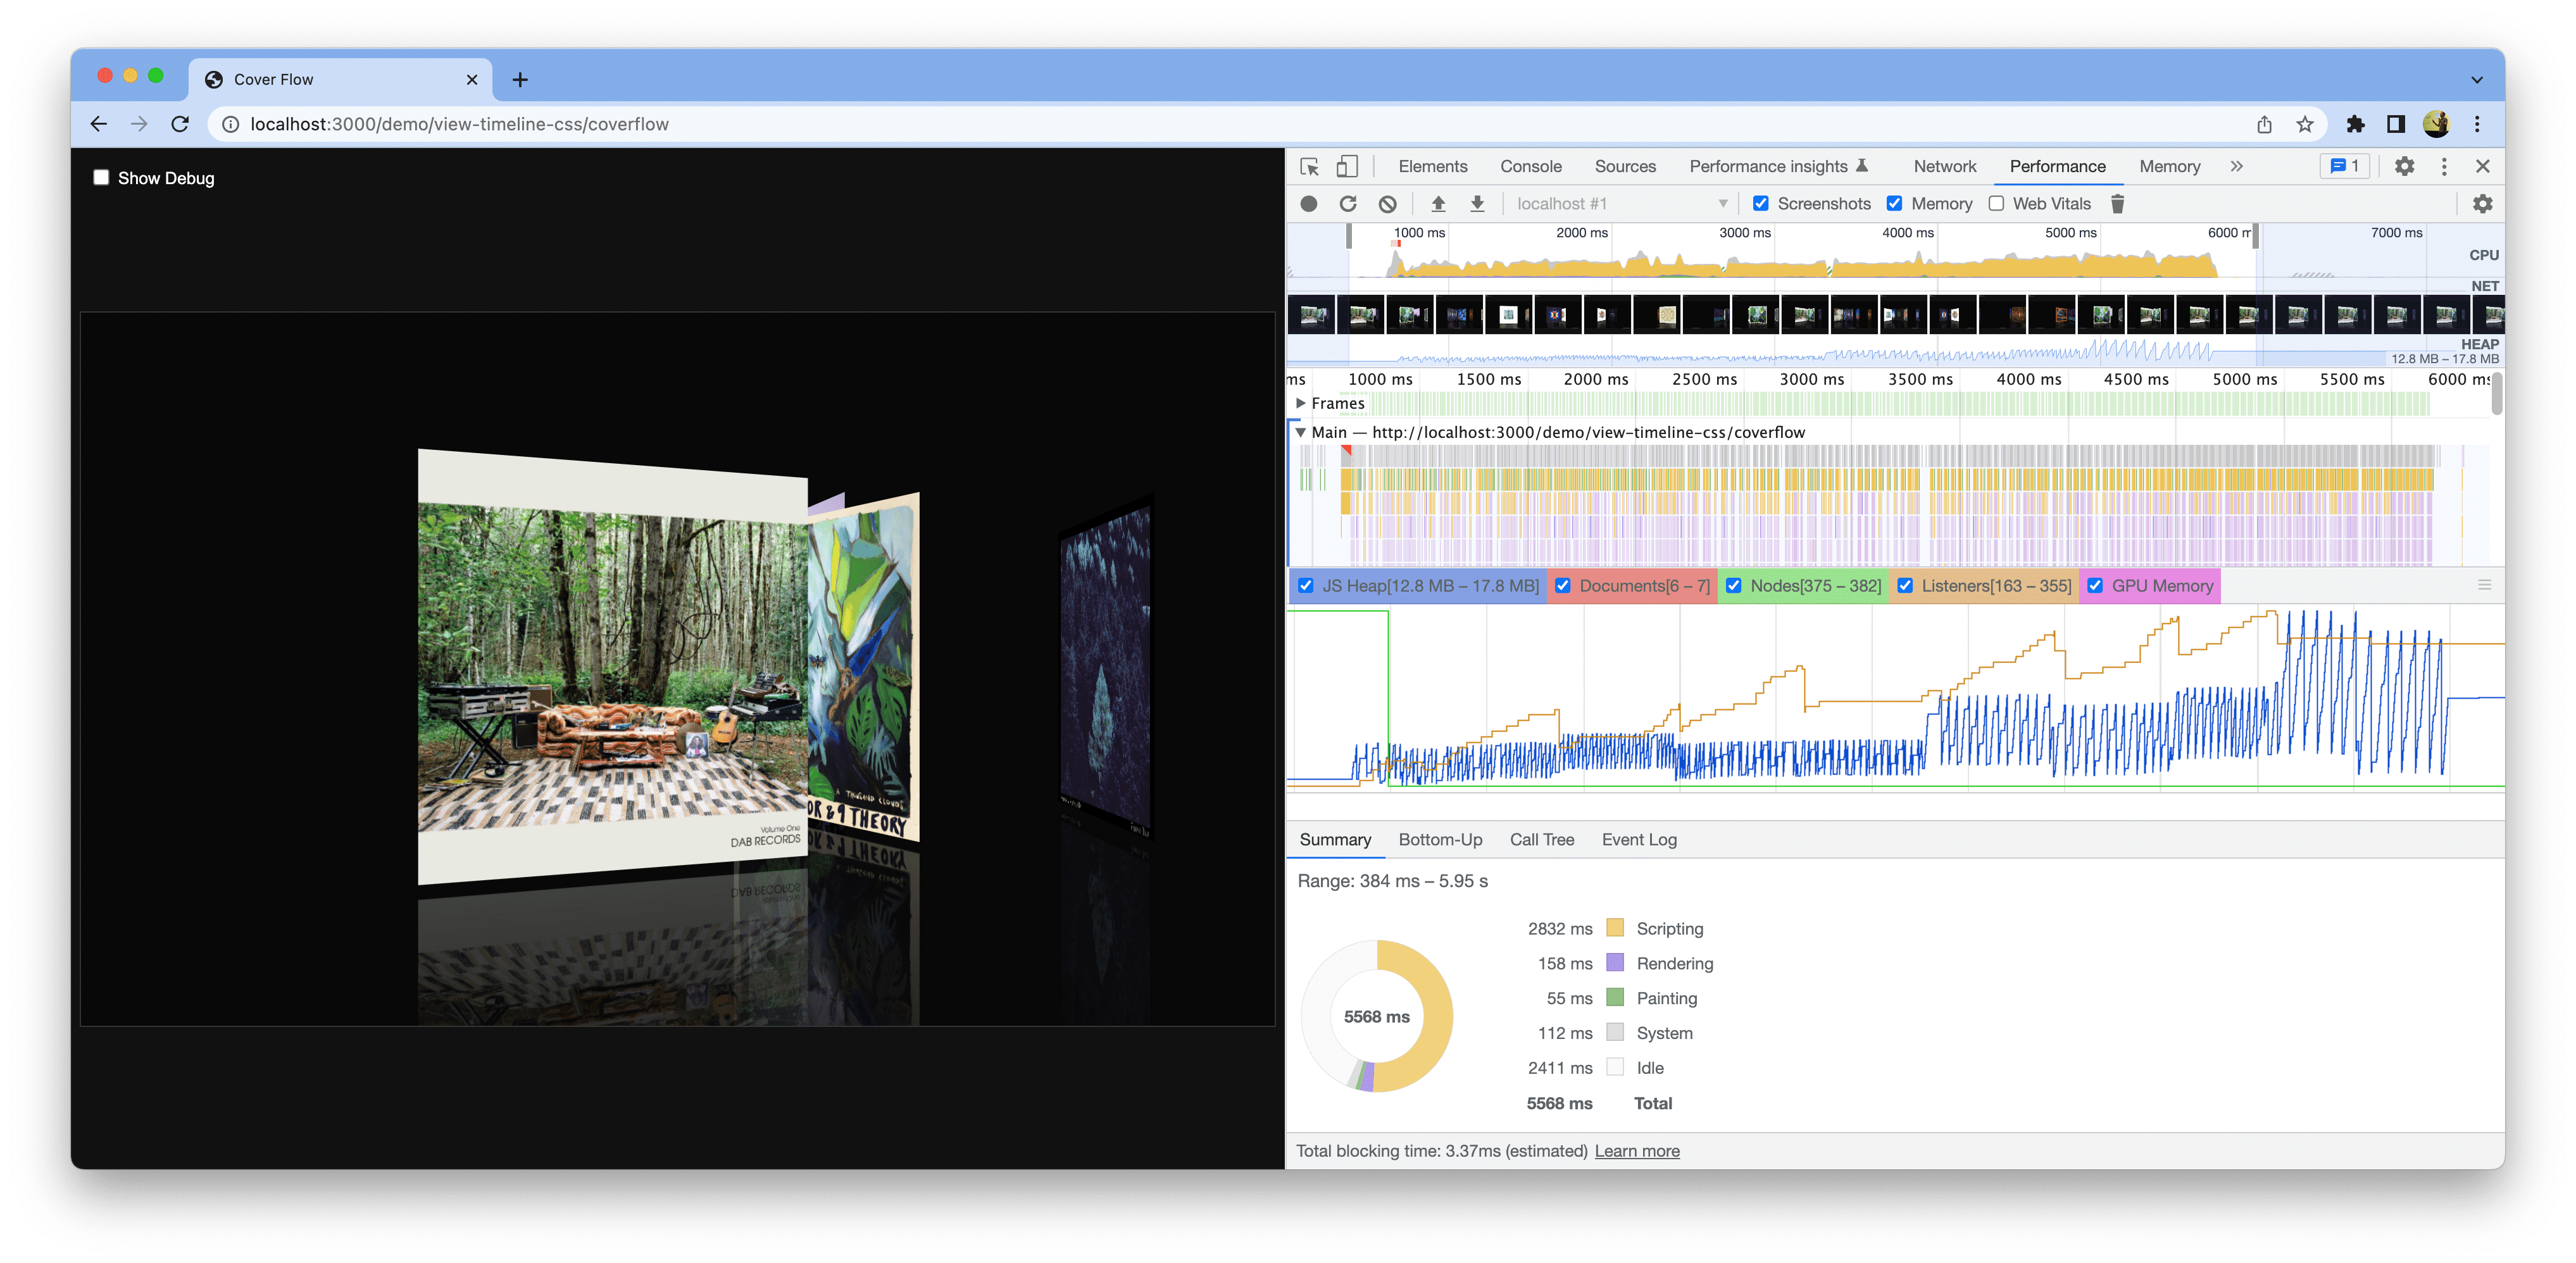Image resolution: width=2576 pixels, height=1263 pixels.
Task: Click the reload and profile icon
Action: coord(1347,204)
